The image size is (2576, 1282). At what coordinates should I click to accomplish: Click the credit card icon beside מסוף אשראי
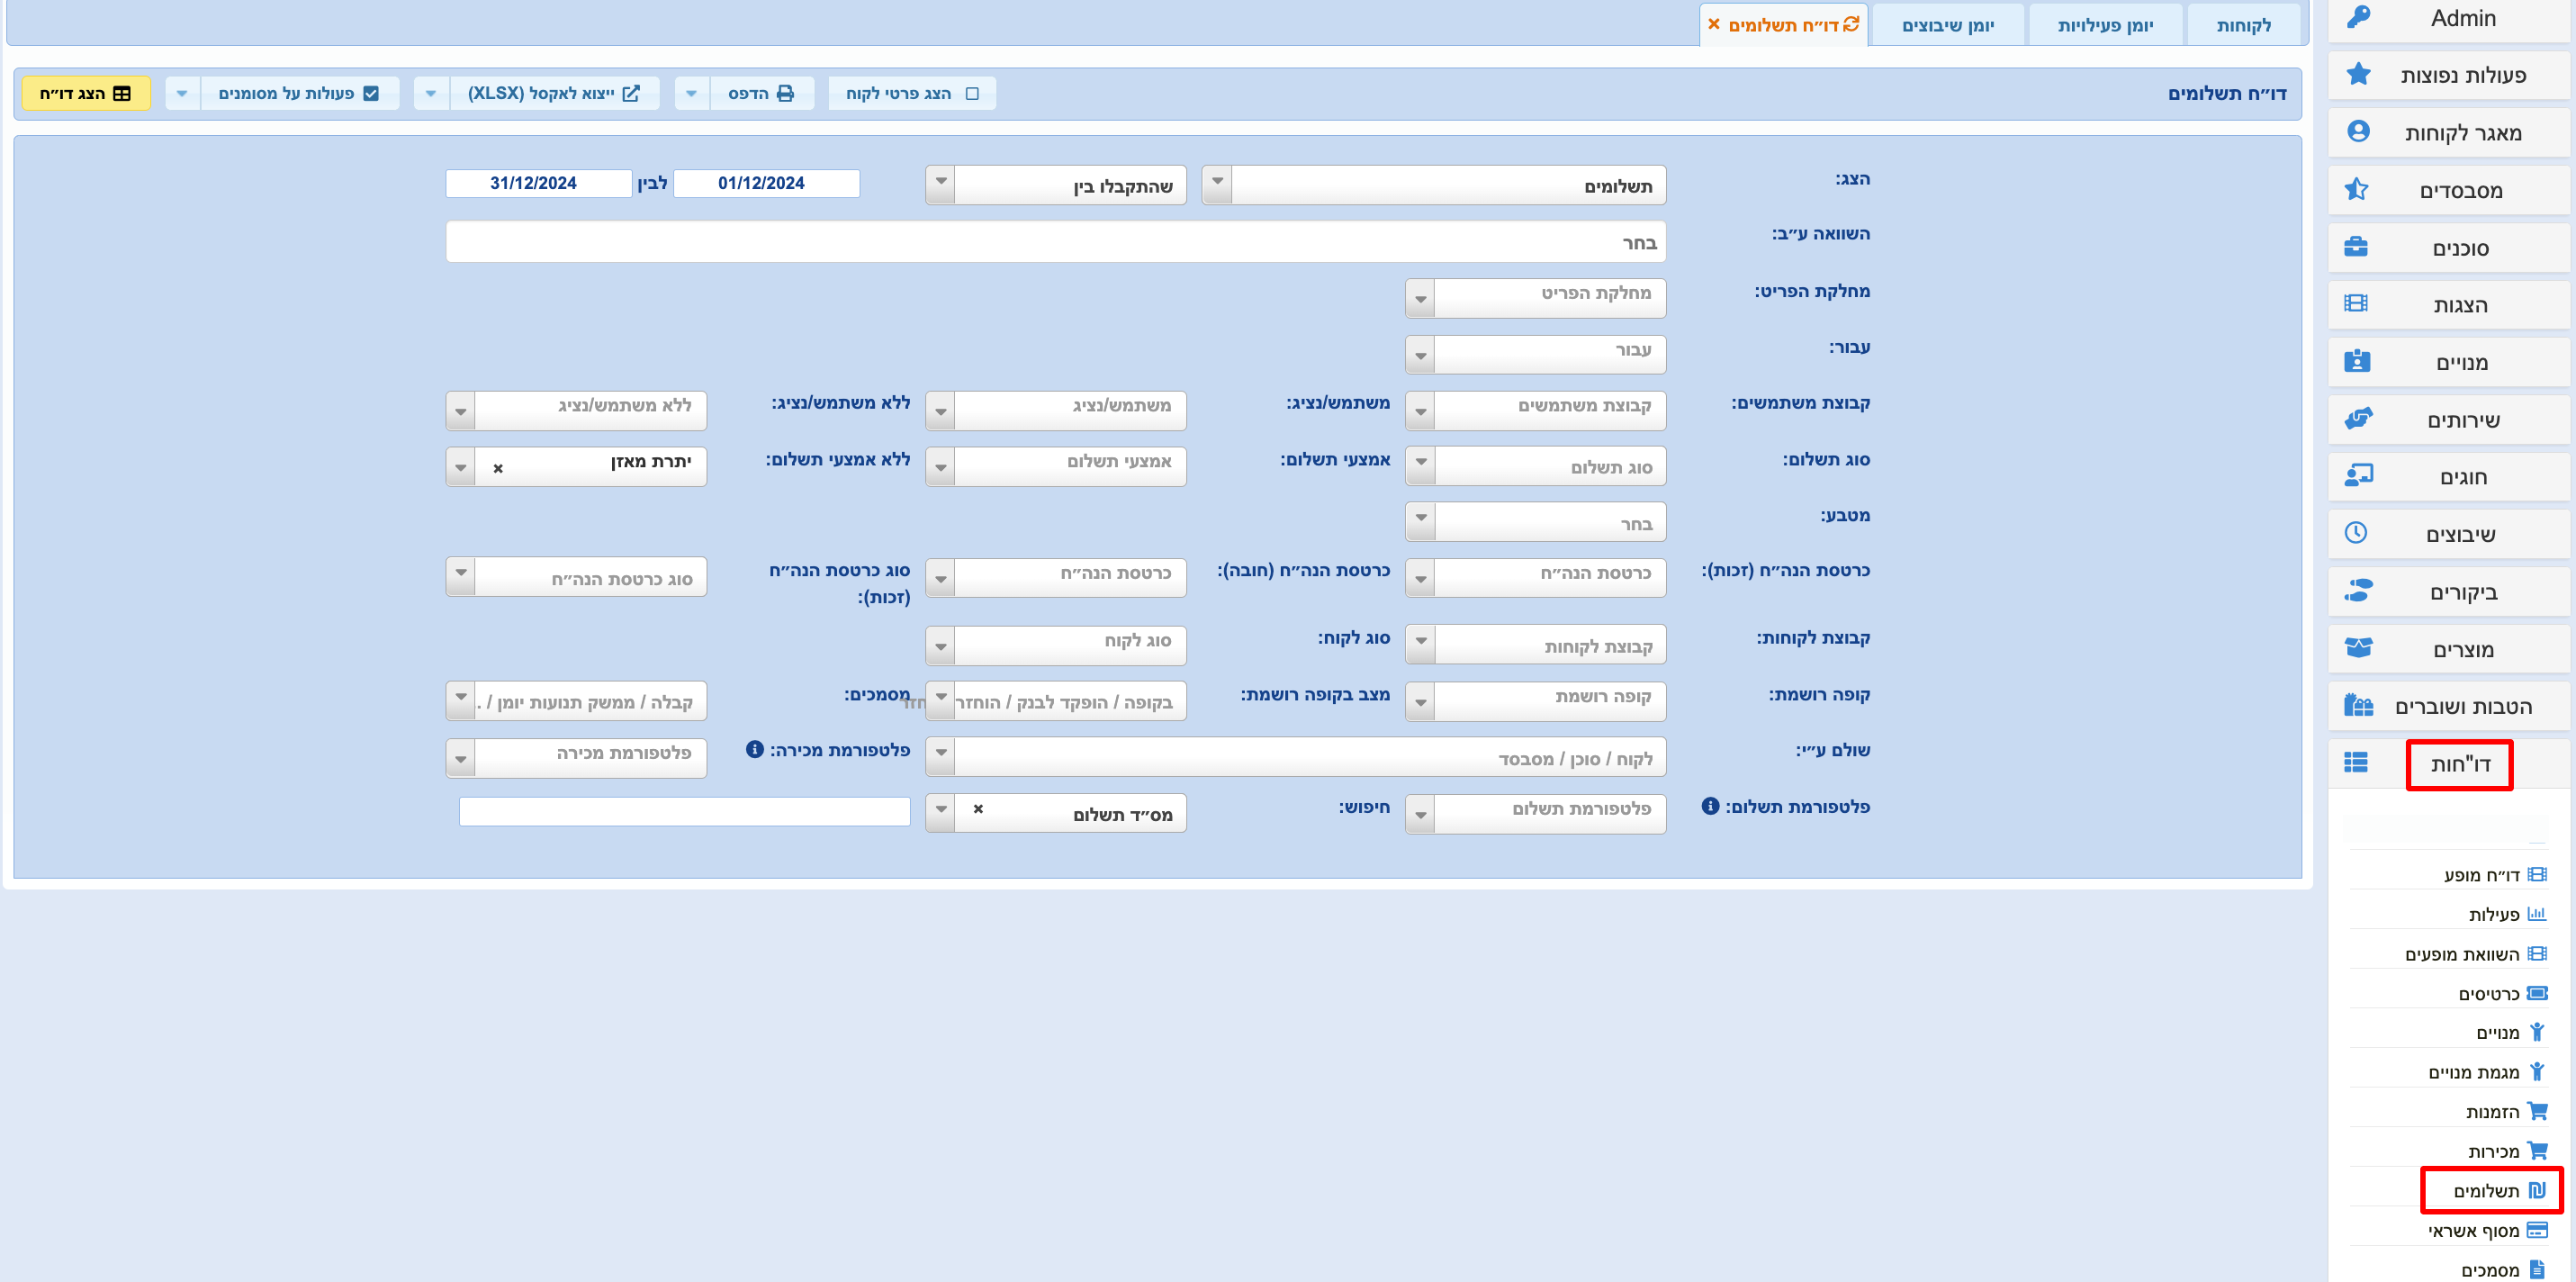(x=2537, y=1230)
